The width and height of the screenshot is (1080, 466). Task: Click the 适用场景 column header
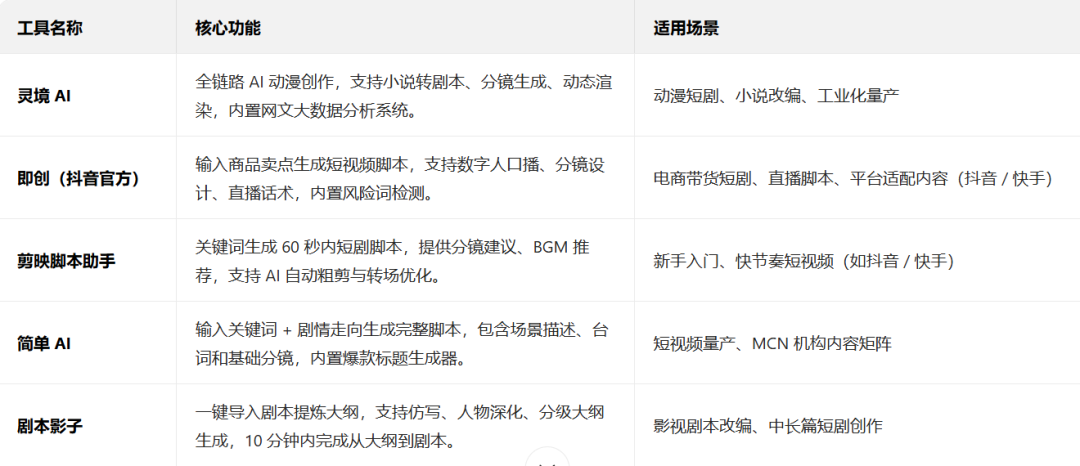pyautogui.click(x=857, y=27)
